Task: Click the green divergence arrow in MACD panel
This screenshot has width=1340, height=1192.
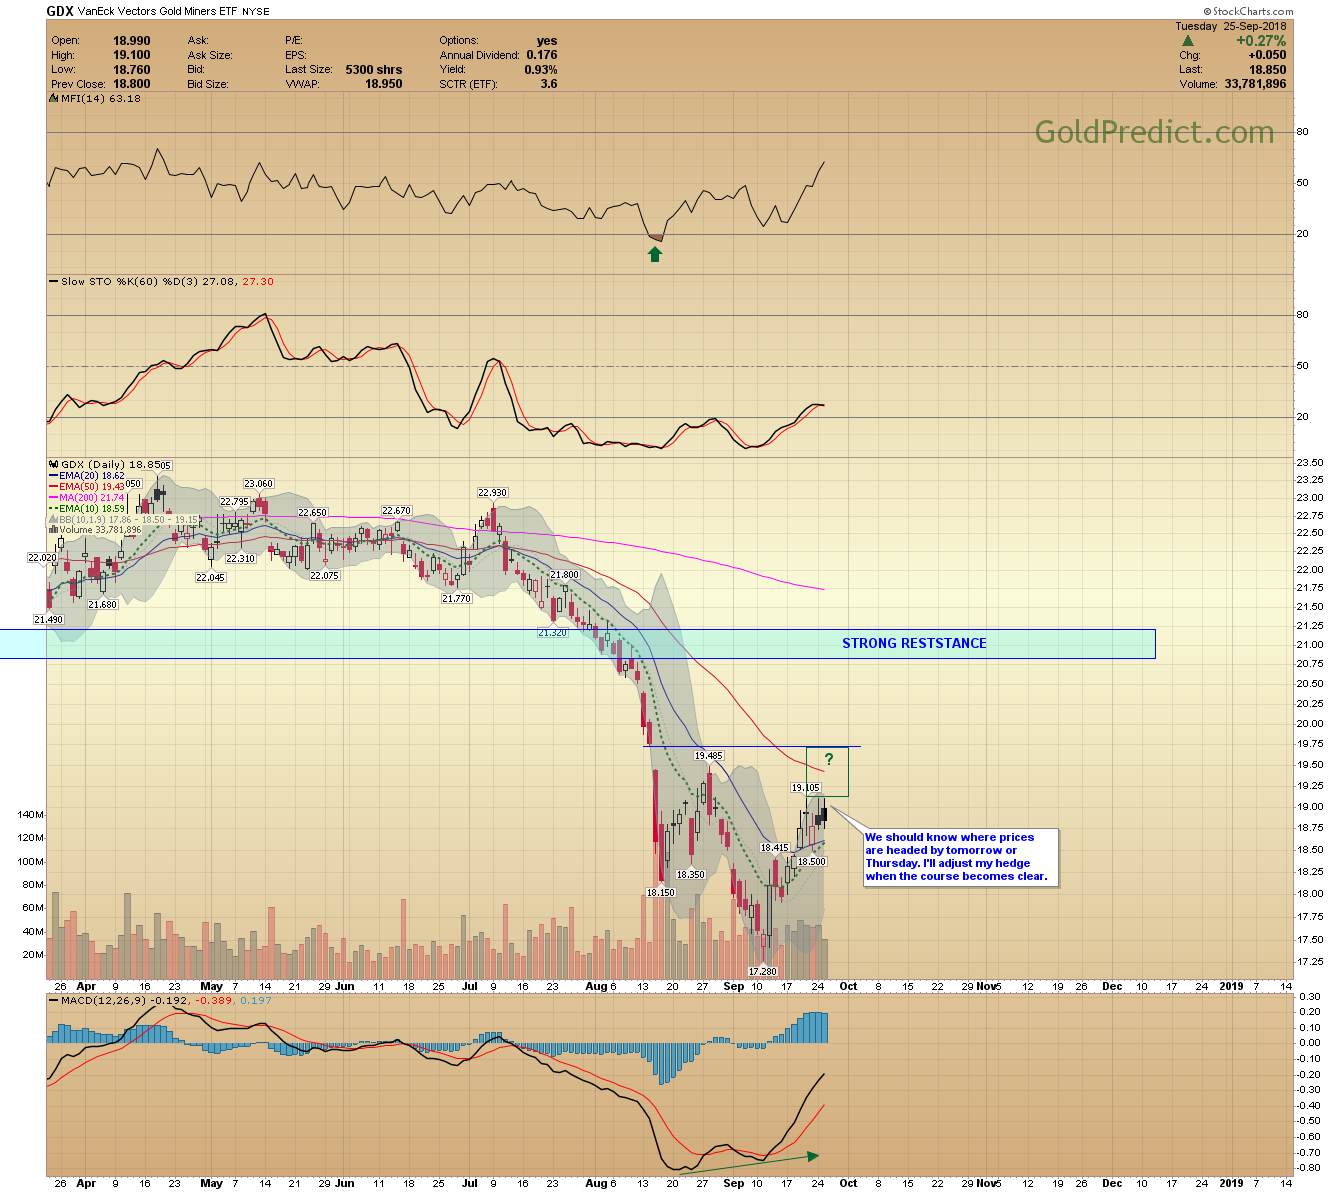Action: [x=748, y=1161]
